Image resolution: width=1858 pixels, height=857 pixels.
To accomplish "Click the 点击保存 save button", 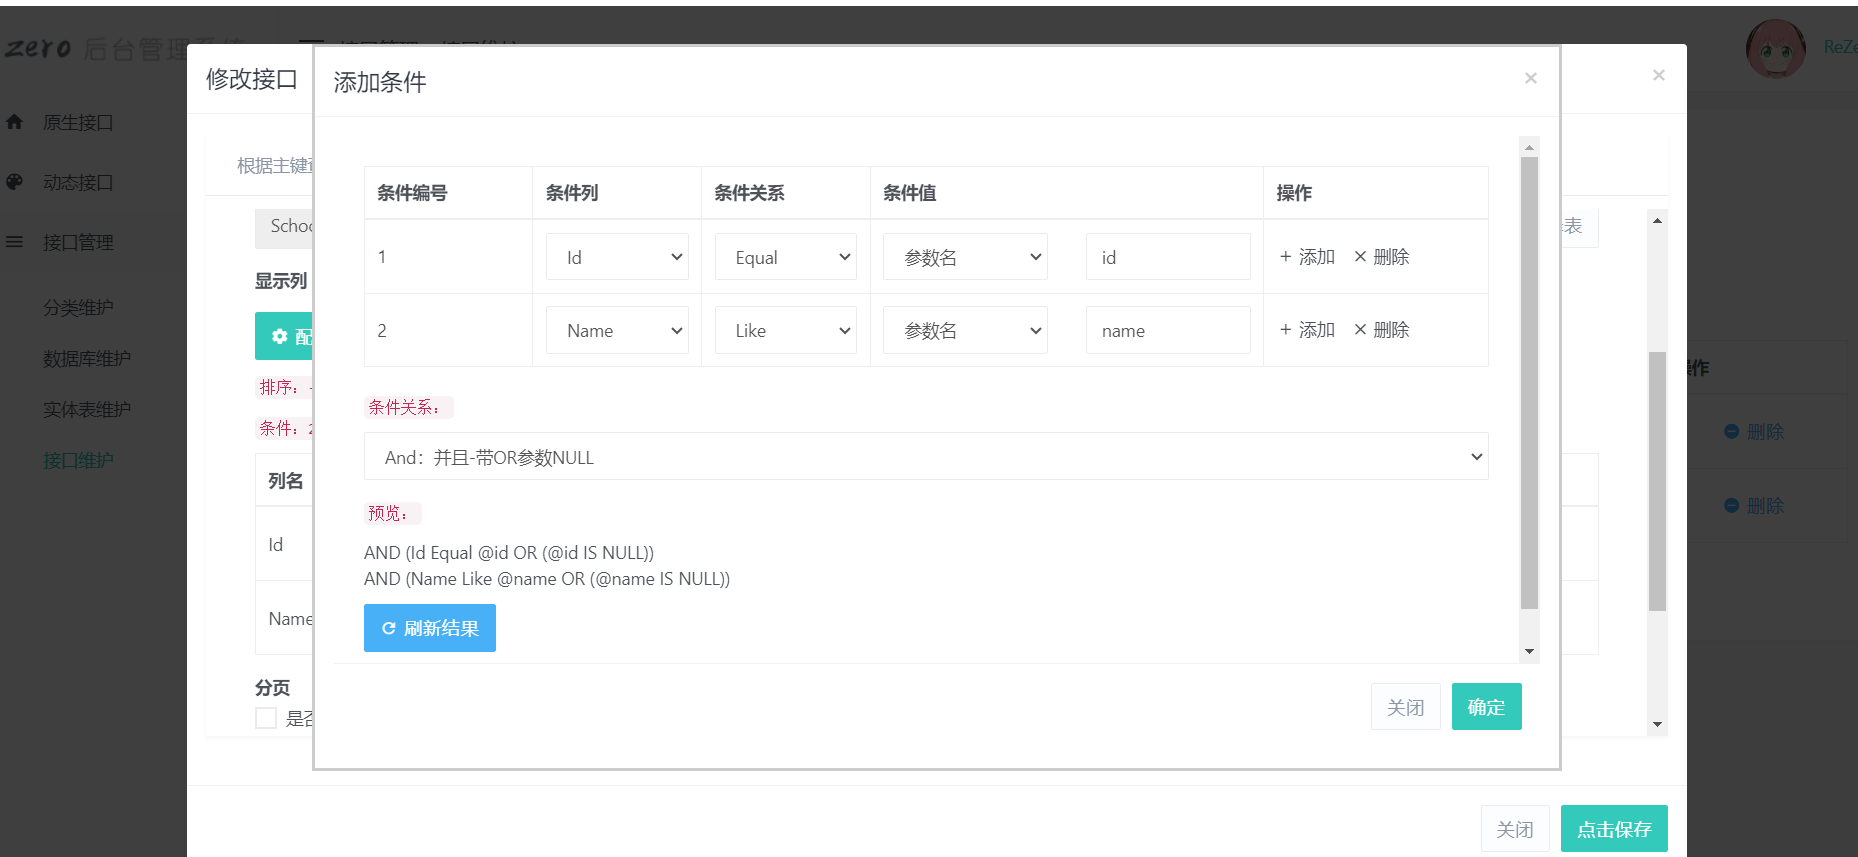I will tap(1614, 829).
